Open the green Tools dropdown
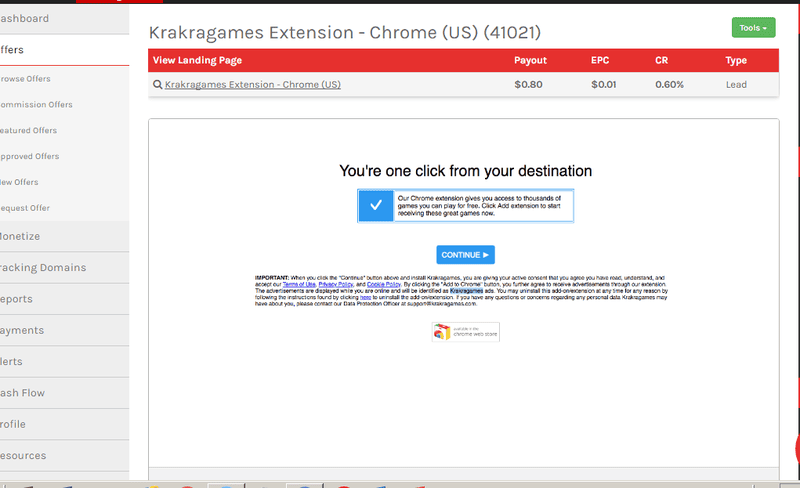The width and height of the screenshot is (800, 488). click(x=753, y=28)
